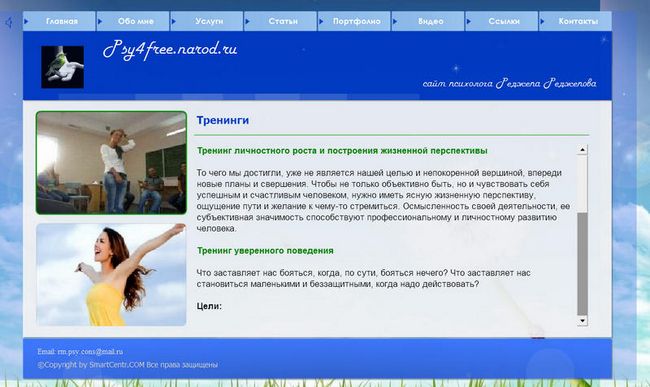Click the arrow icon beside Портфолио

click(x=321, y=21)
